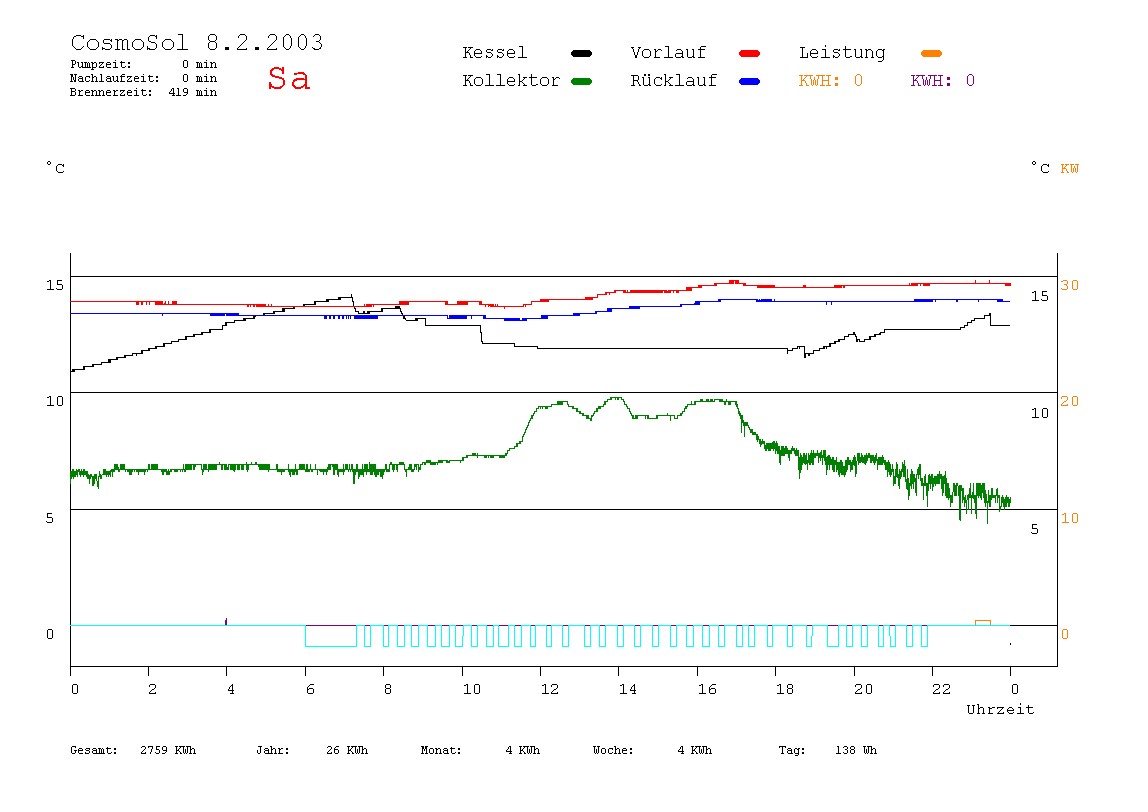Click the '2759 KWh' total value
Screen dimensions: 1148x812
[x=168, y=750]
